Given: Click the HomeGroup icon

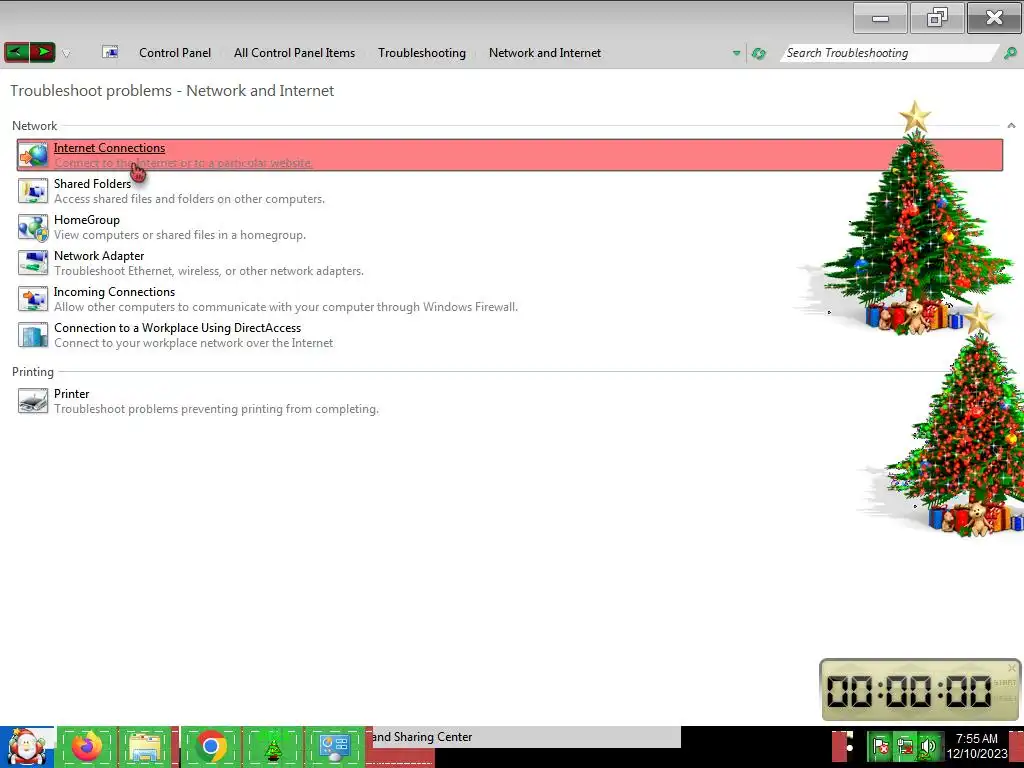Looking at the screenshot, I should click(x=33, y=227).
